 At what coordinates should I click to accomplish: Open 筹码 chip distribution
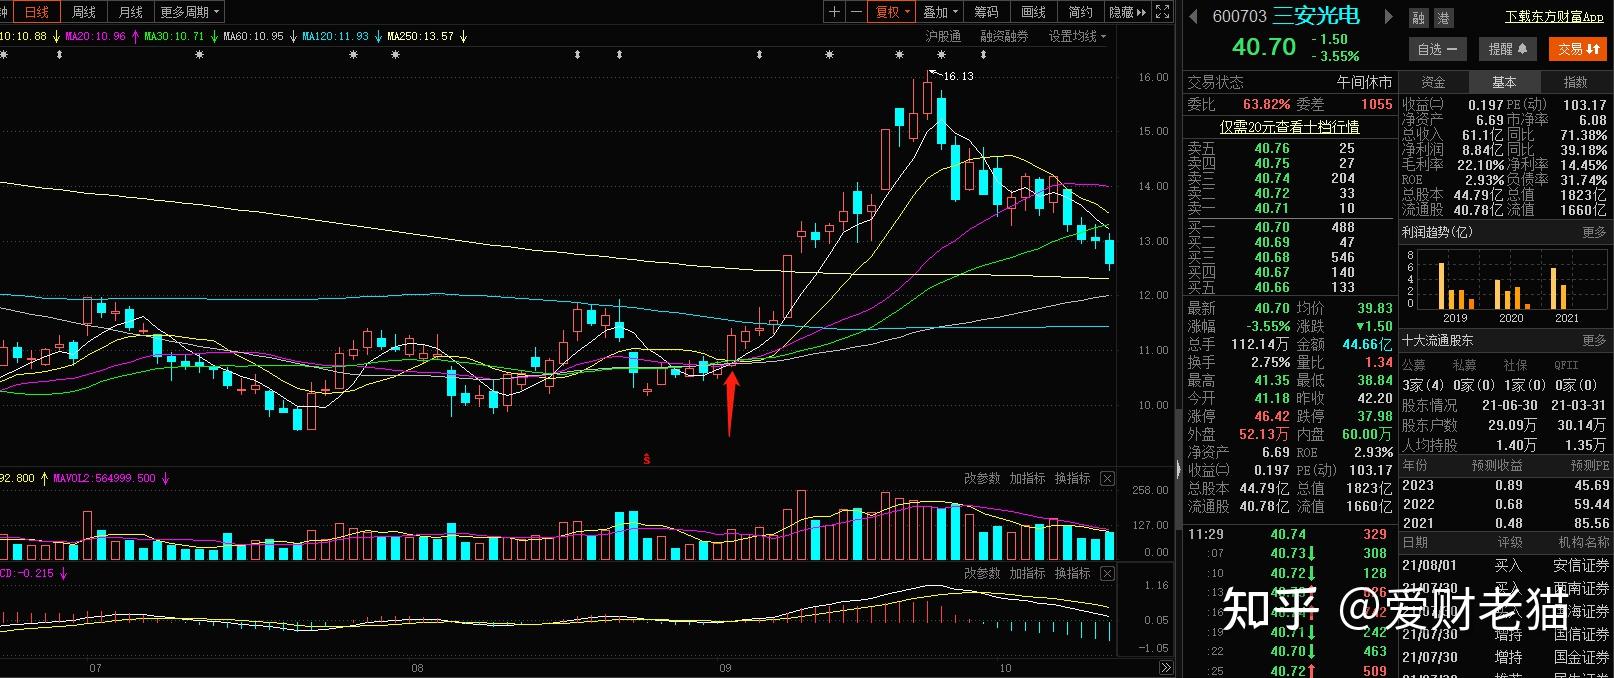tap(986, 12)
